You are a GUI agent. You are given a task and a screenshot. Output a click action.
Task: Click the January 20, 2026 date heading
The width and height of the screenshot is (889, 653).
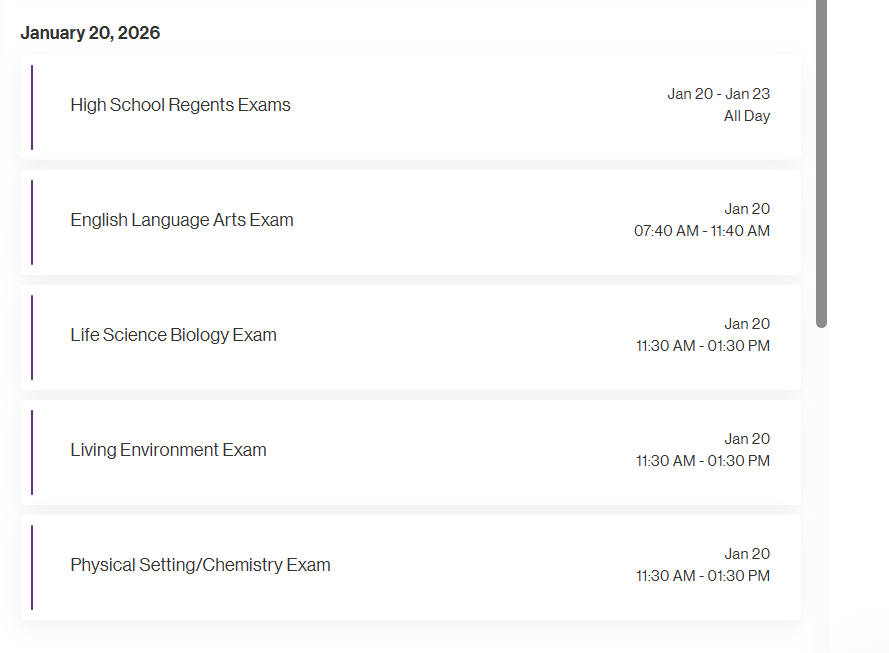[x=90, y=33]
